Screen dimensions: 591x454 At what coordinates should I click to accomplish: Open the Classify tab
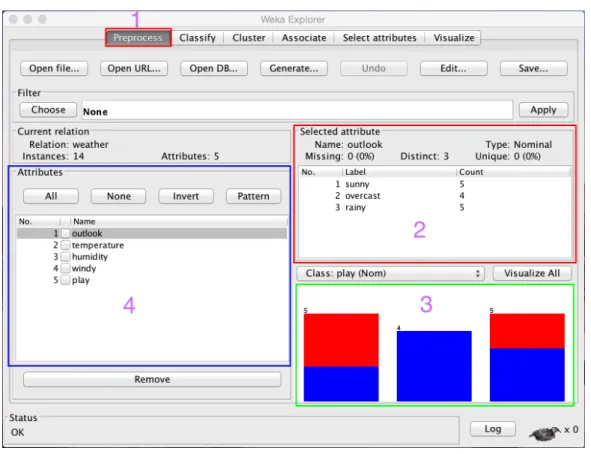[198, 38]
